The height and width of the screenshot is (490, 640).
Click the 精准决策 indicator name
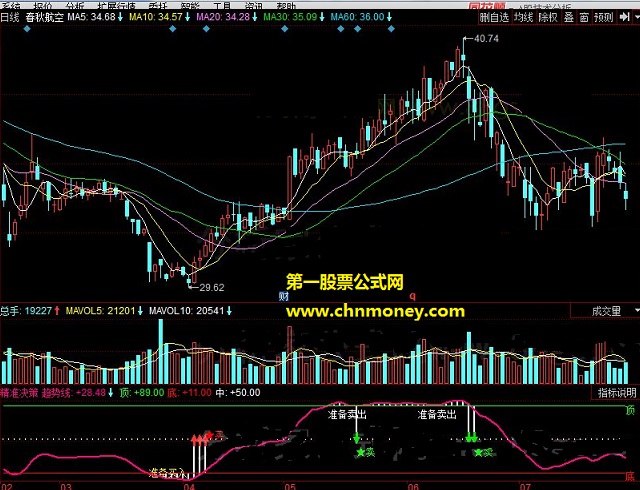coord(19,393)
